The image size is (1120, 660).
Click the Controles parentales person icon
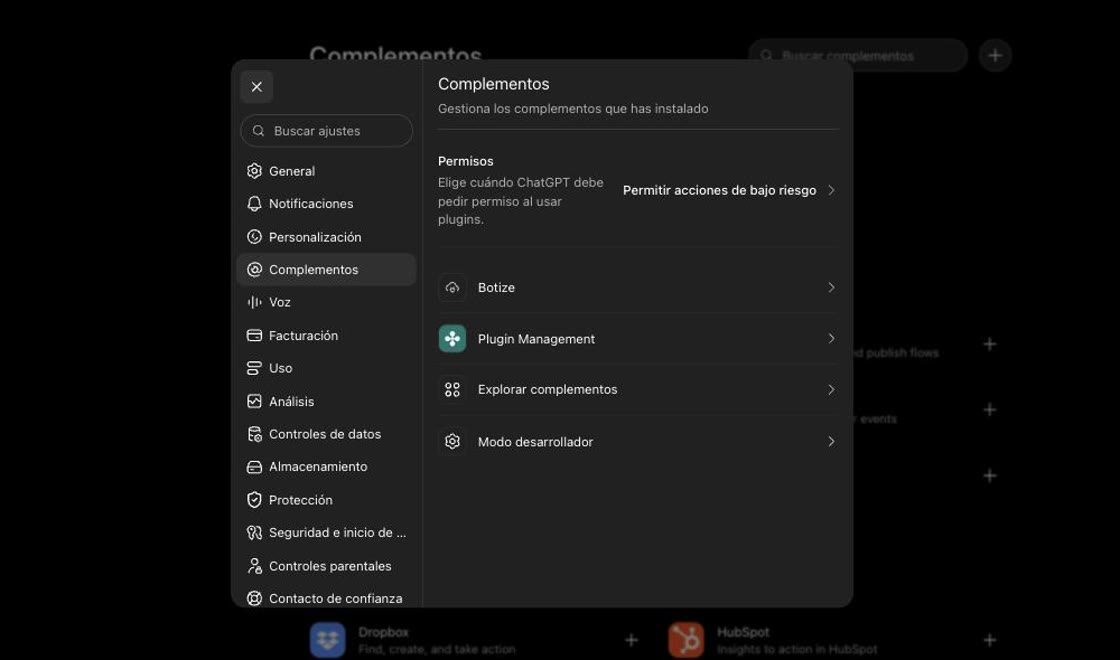tap(254, 566)
